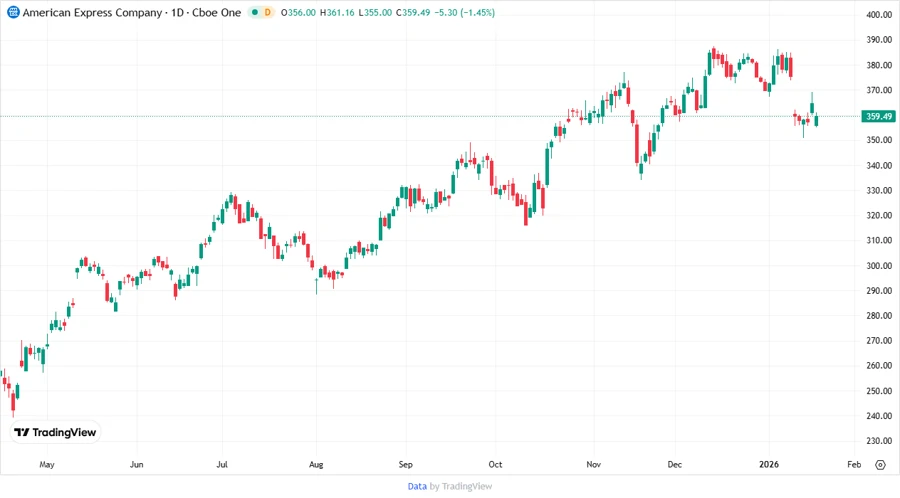The height and width of the screenshot is (498, 900).
Task: Click the Sep date axis label
Action: coord(406,465)
